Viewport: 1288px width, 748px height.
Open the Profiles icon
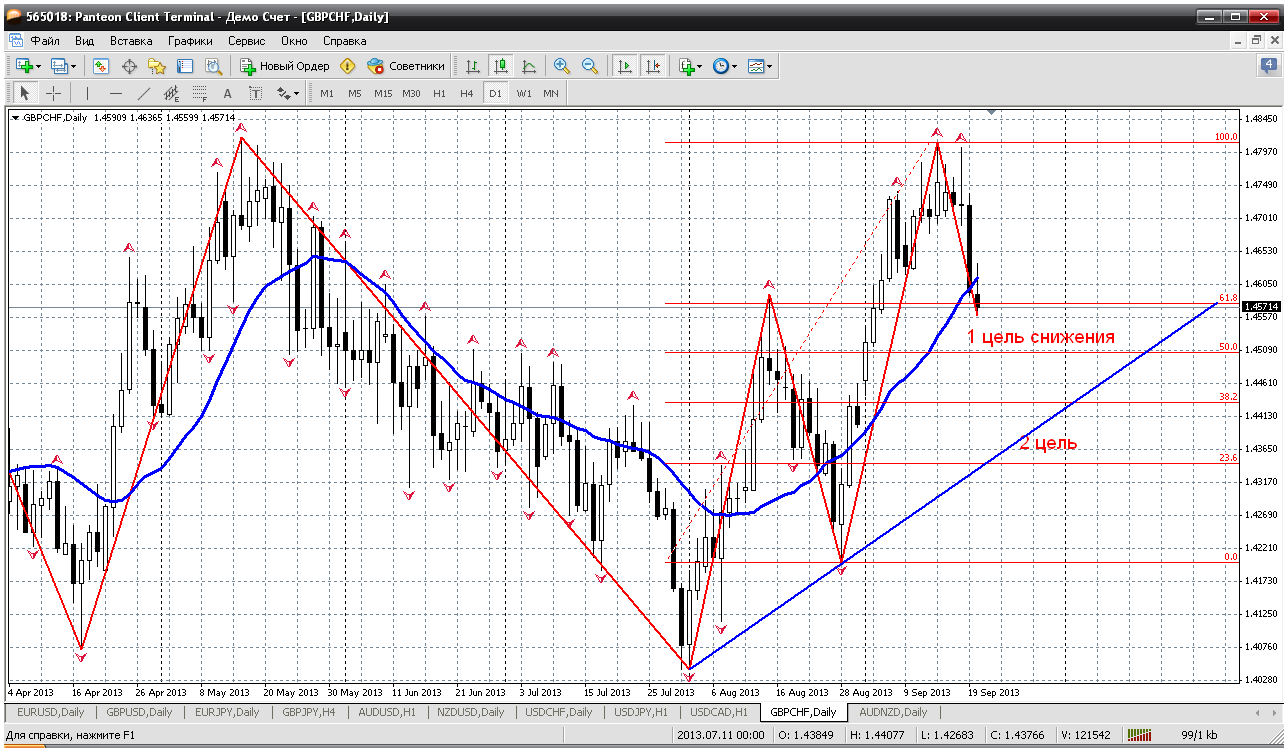click(x=59, y=66)
